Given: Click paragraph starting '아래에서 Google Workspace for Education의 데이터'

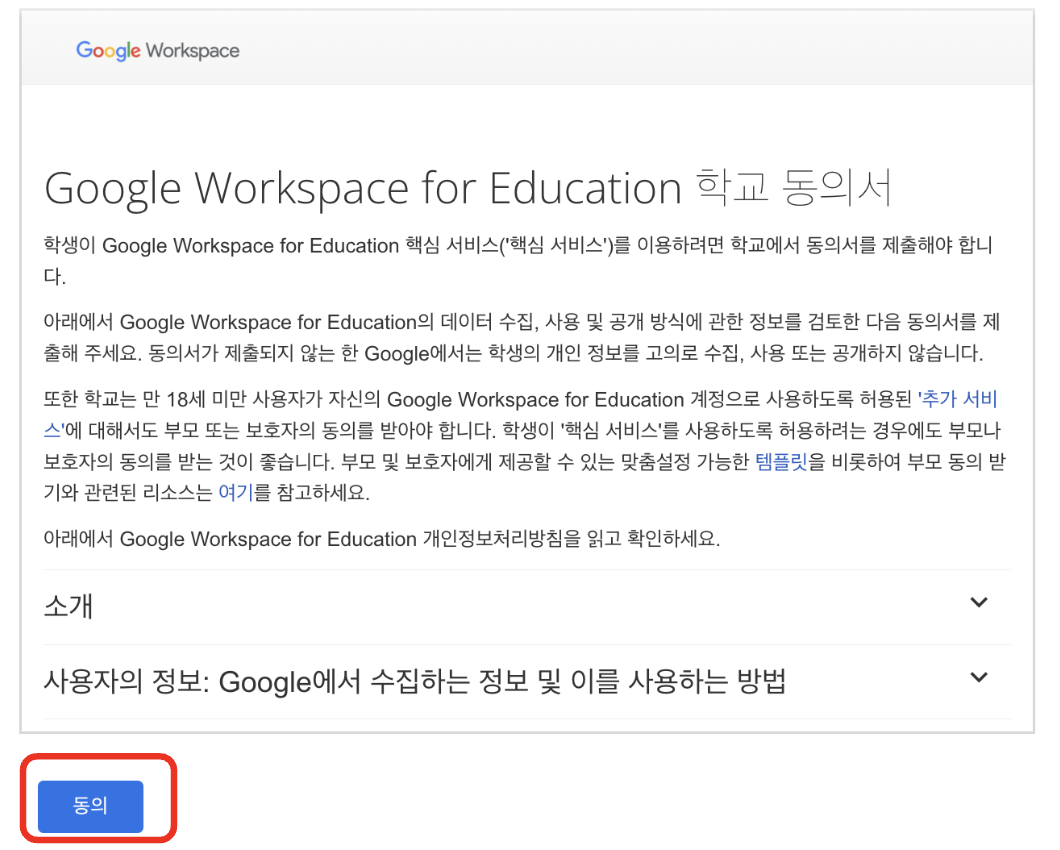Looking at the screenshot, I should pyautogui.click(x=521, y=337).
